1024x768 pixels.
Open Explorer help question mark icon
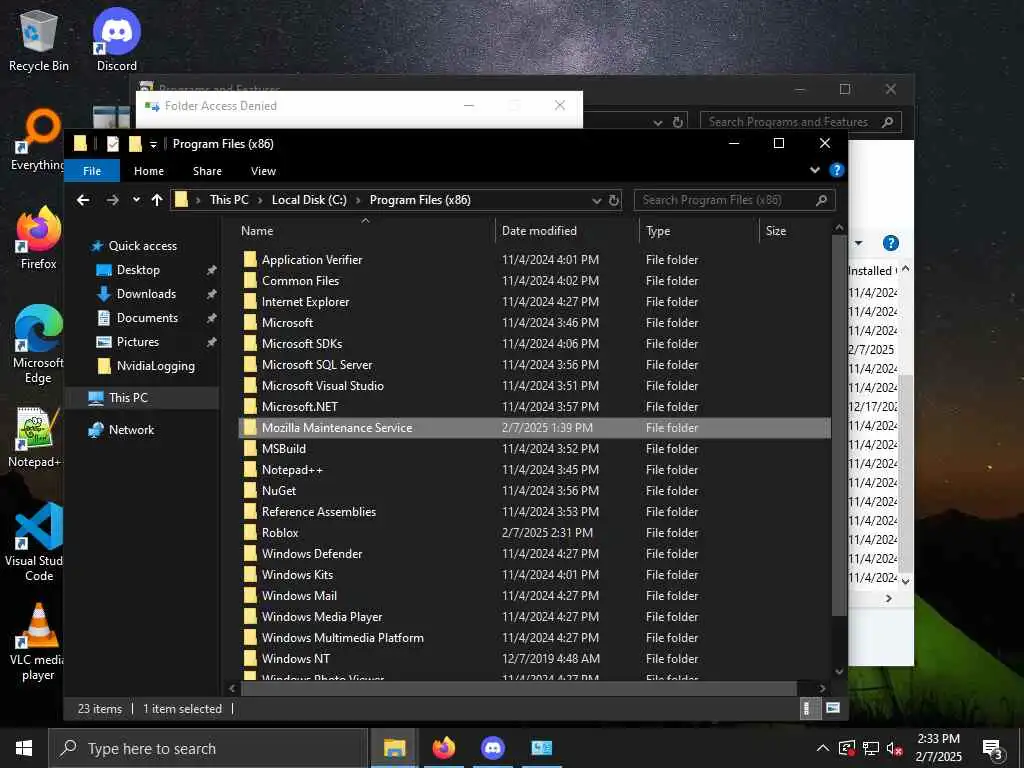click(x=836, y=170)
